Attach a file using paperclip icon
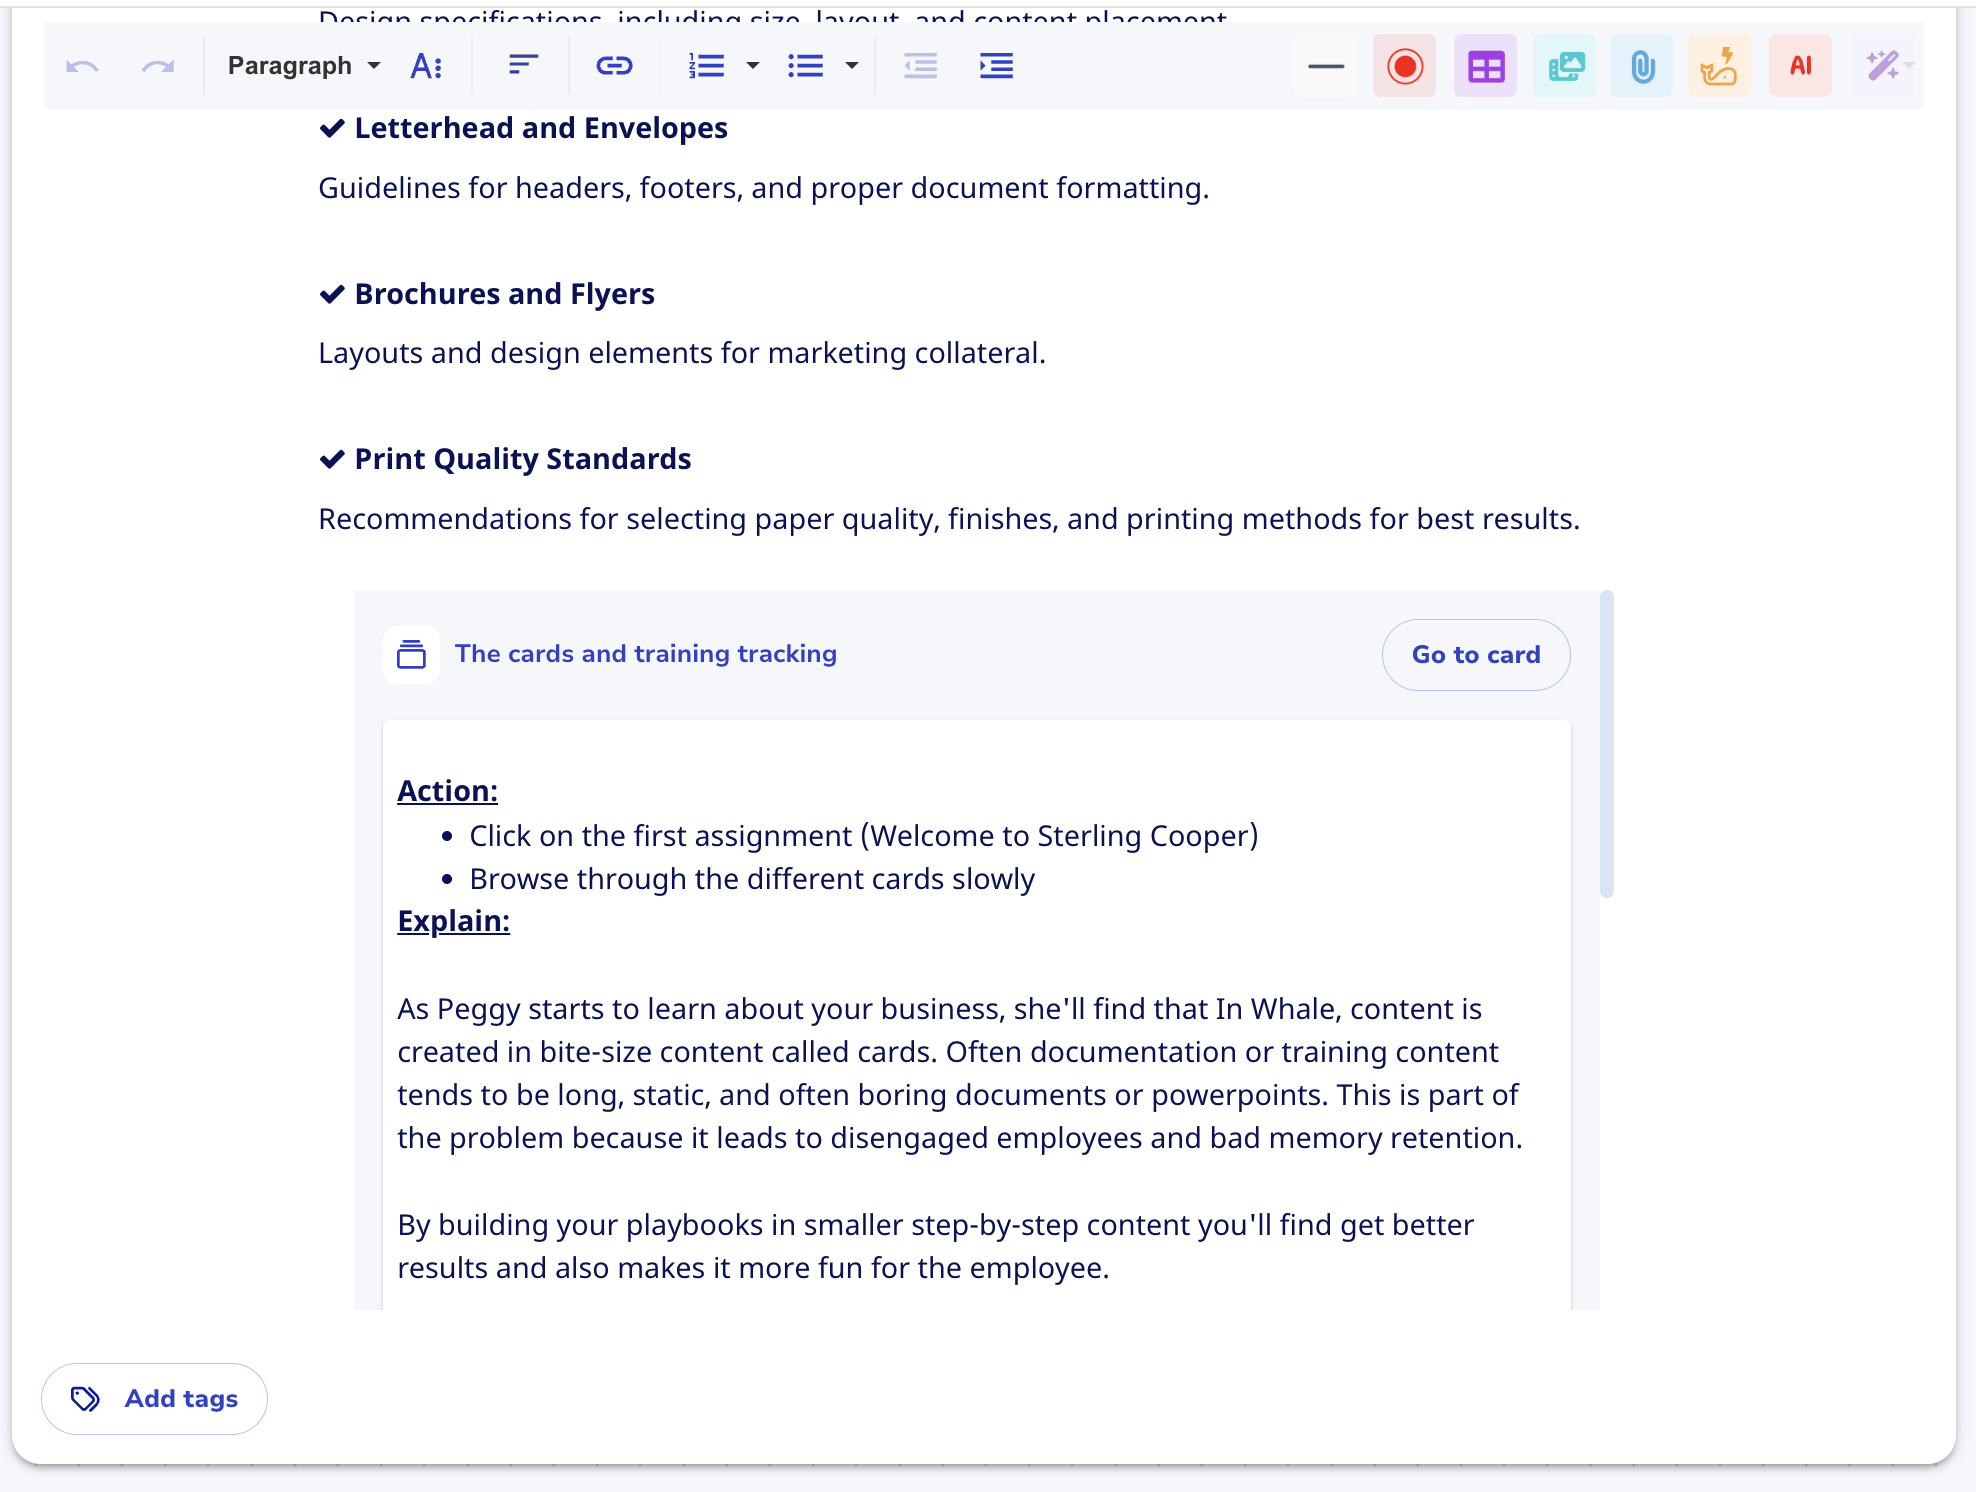This screenshot has width=1976, height=1492. pos(1642,66)
